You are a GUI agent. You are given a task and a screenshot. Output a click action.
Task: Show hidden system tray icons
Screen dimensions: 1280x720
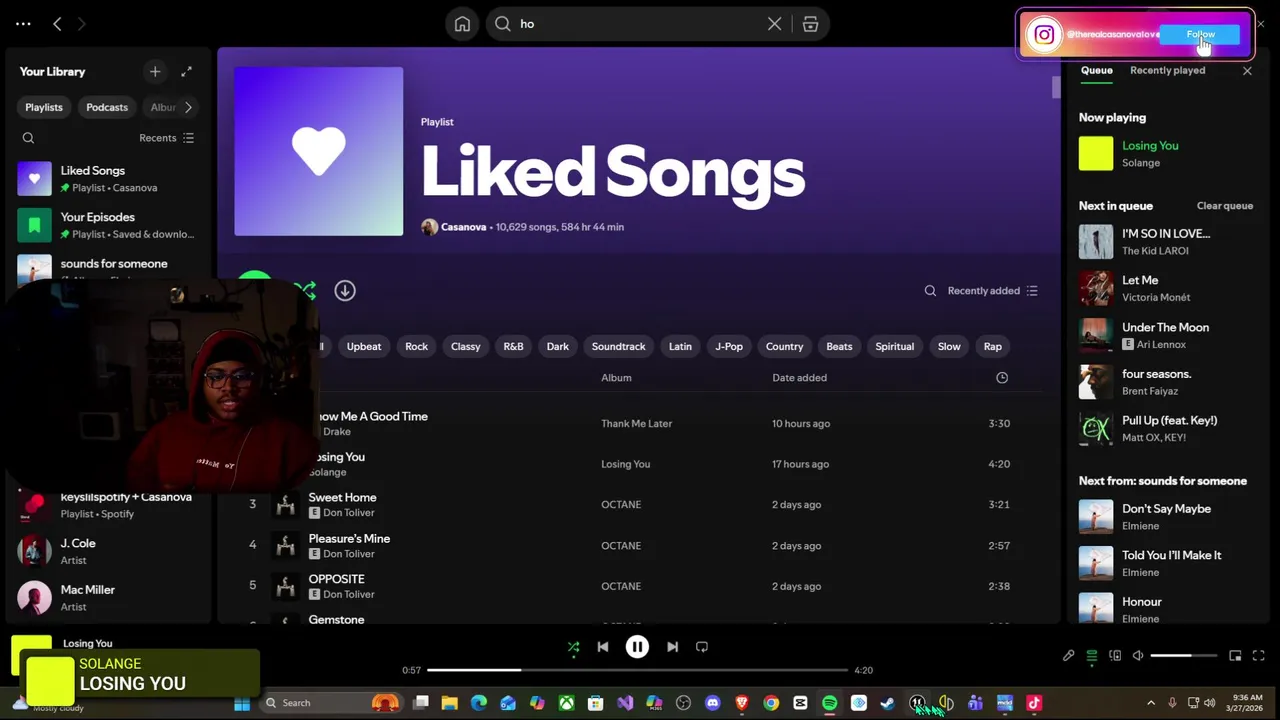1150,703
